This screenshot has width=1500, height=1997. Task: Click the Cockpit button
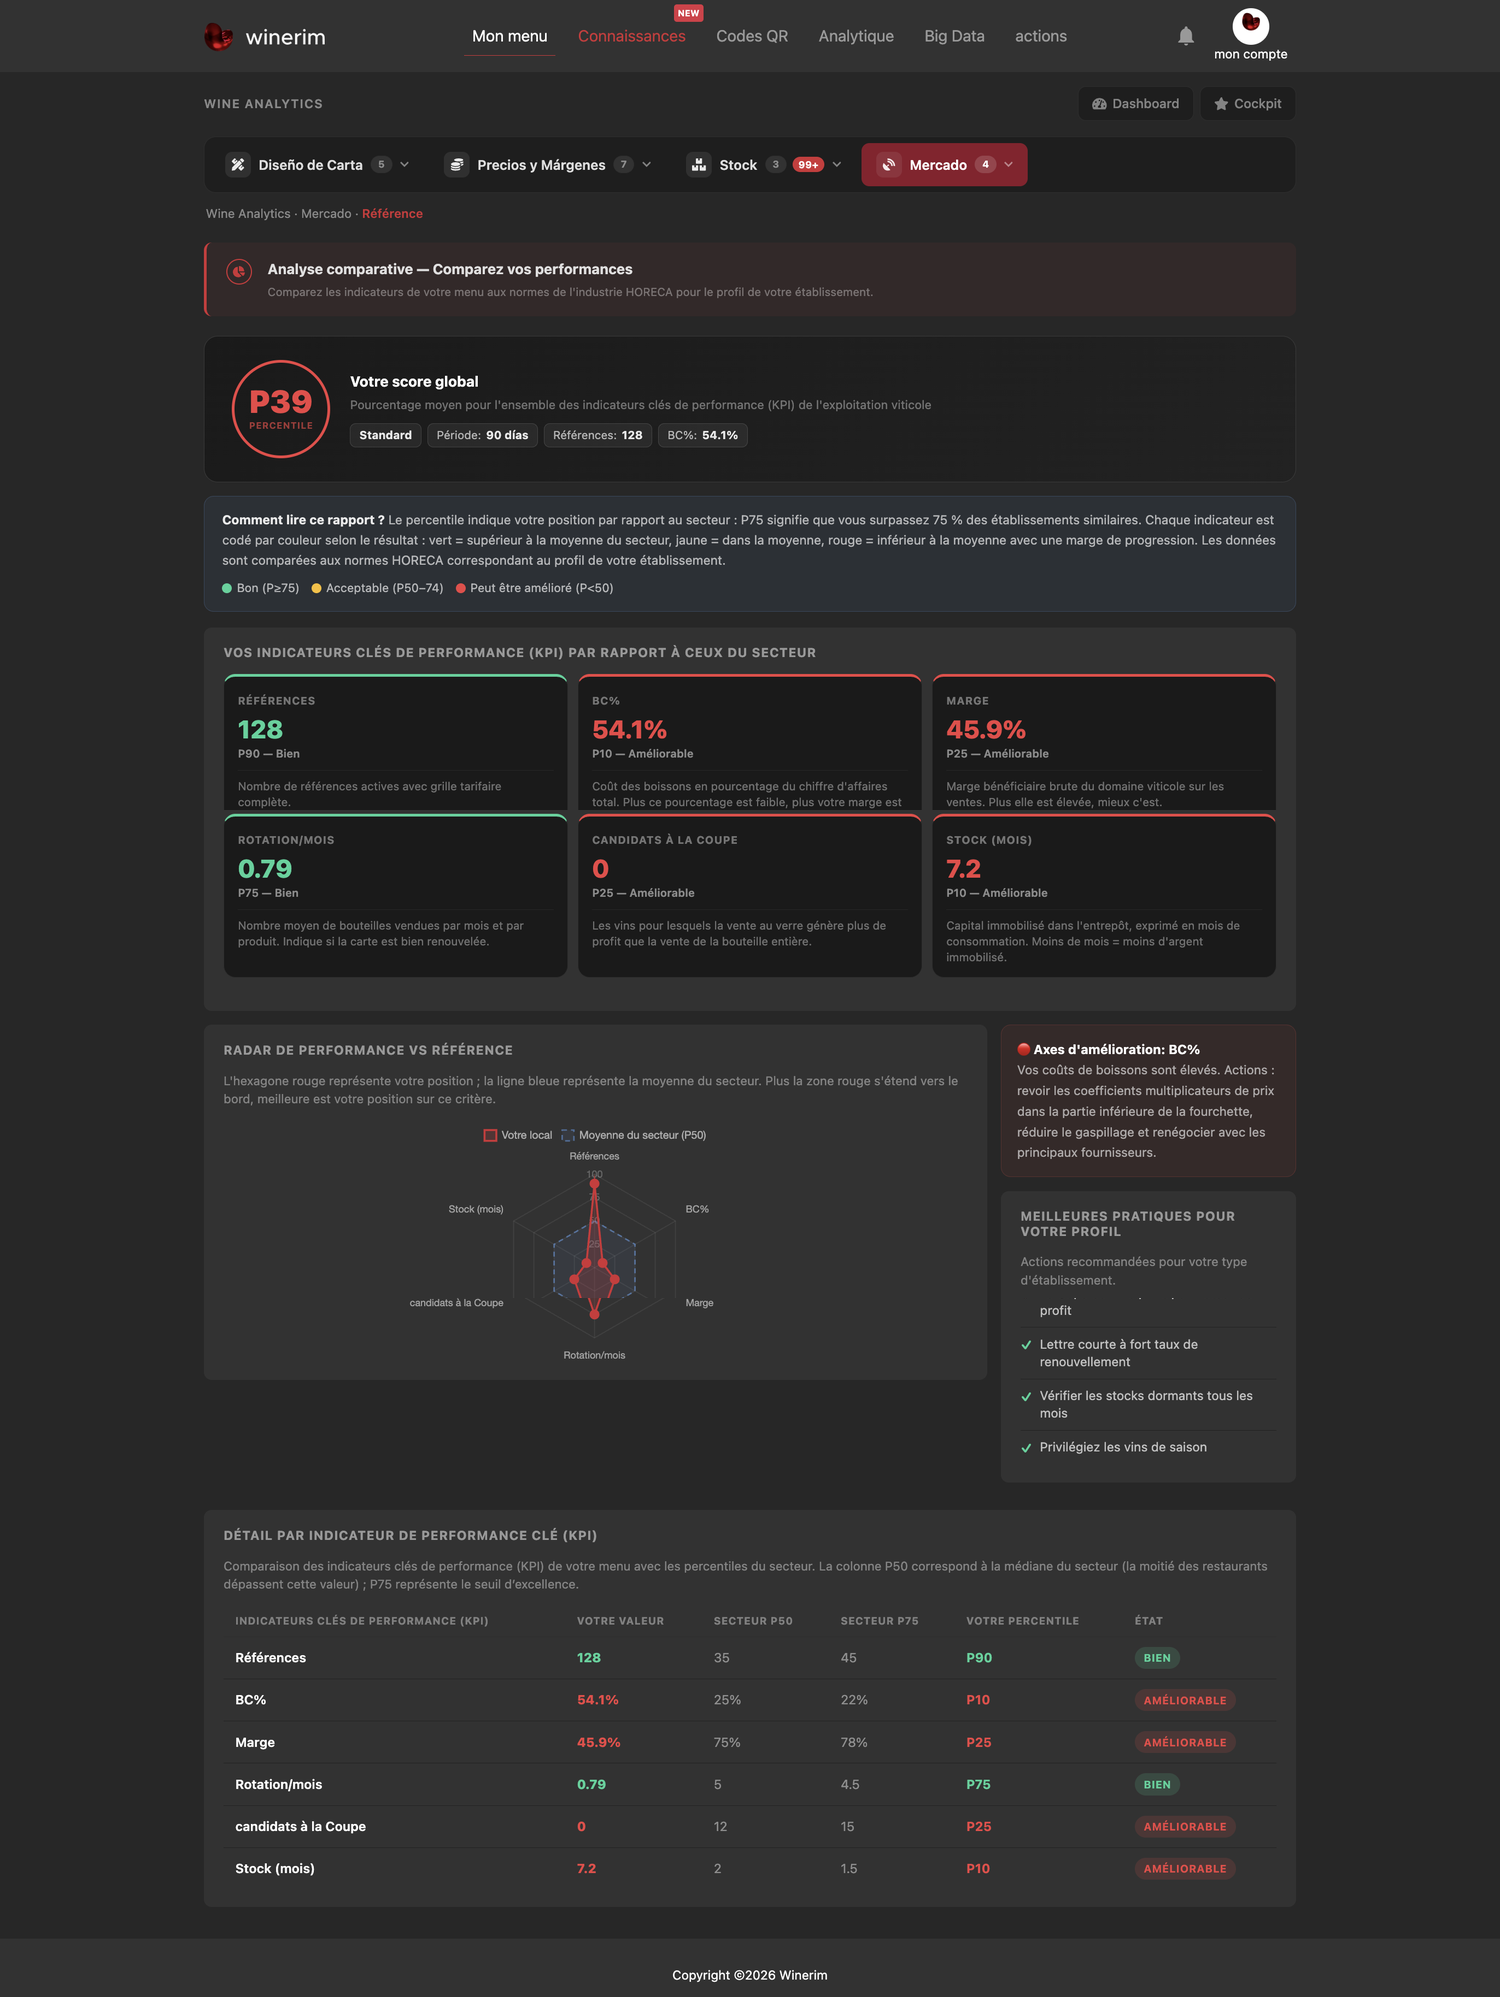[1247, 104]
